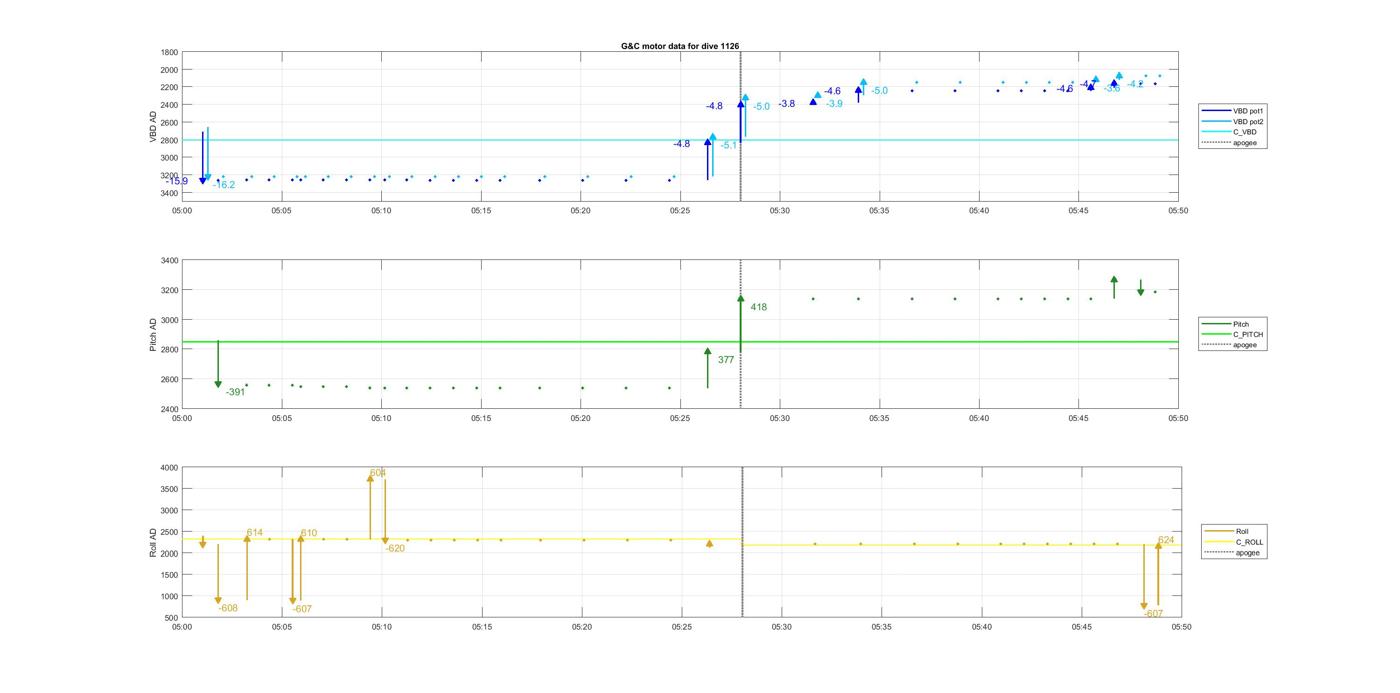Viewport: 1400px width, 693px height.
Task: Click the roll arrow labeled 604
Action: (370, 507)
